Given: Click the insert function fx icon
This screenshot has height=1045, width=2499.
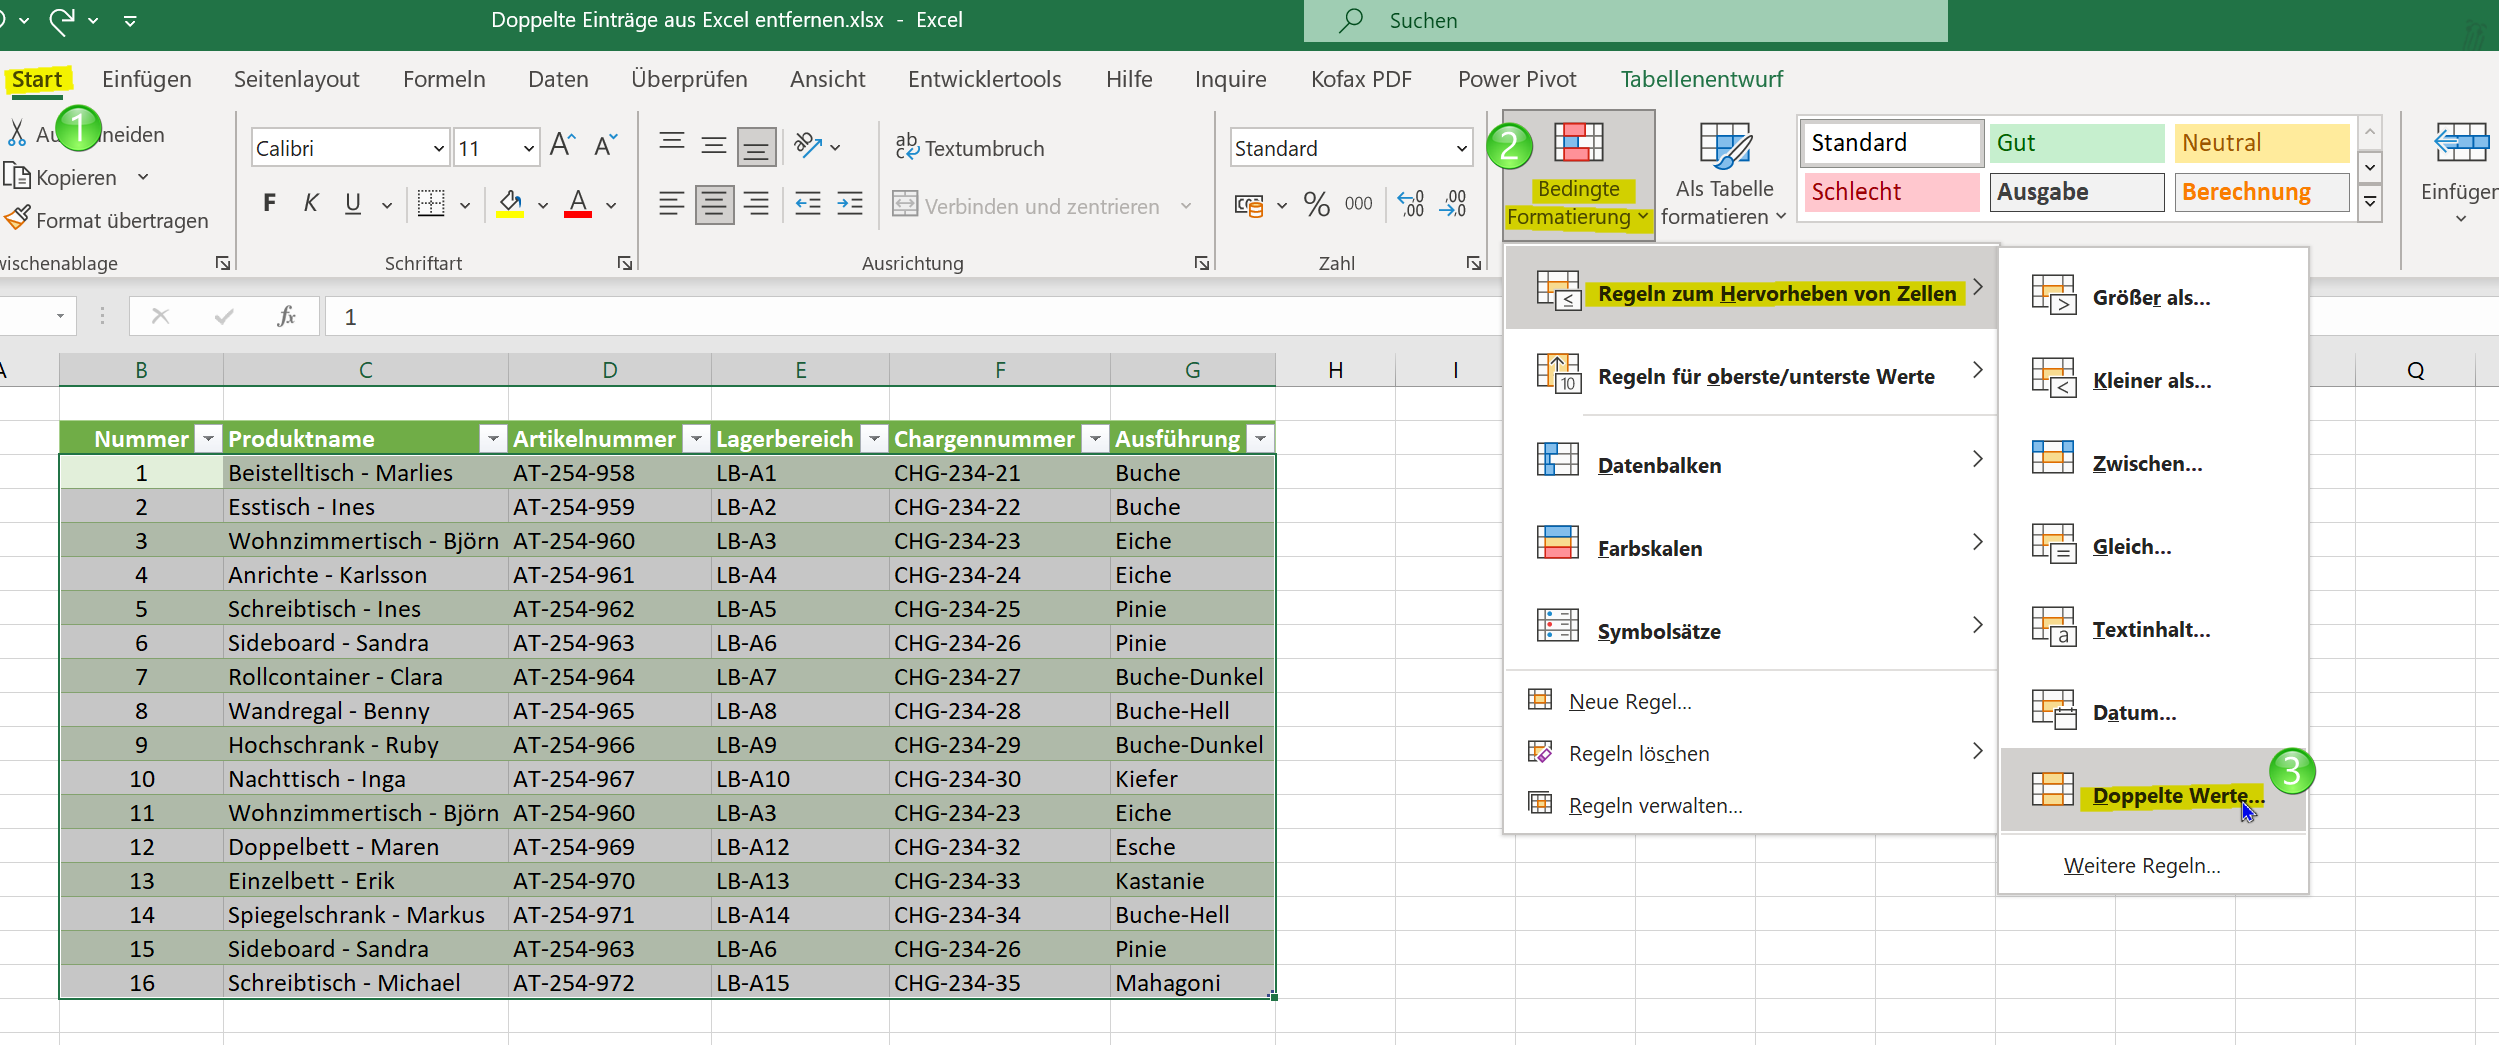Looking at the screenshot, I should coord(287,316).
